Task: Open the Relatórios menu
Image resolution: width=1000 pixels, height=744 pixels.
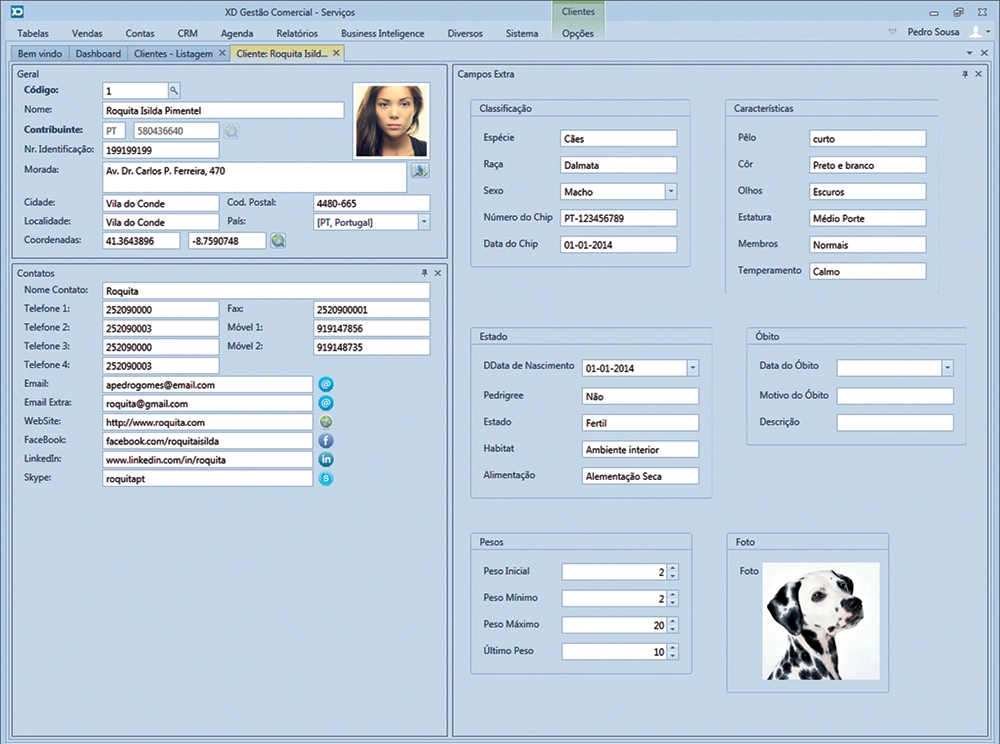Action: pyautogui.click(x=297, y=33)
